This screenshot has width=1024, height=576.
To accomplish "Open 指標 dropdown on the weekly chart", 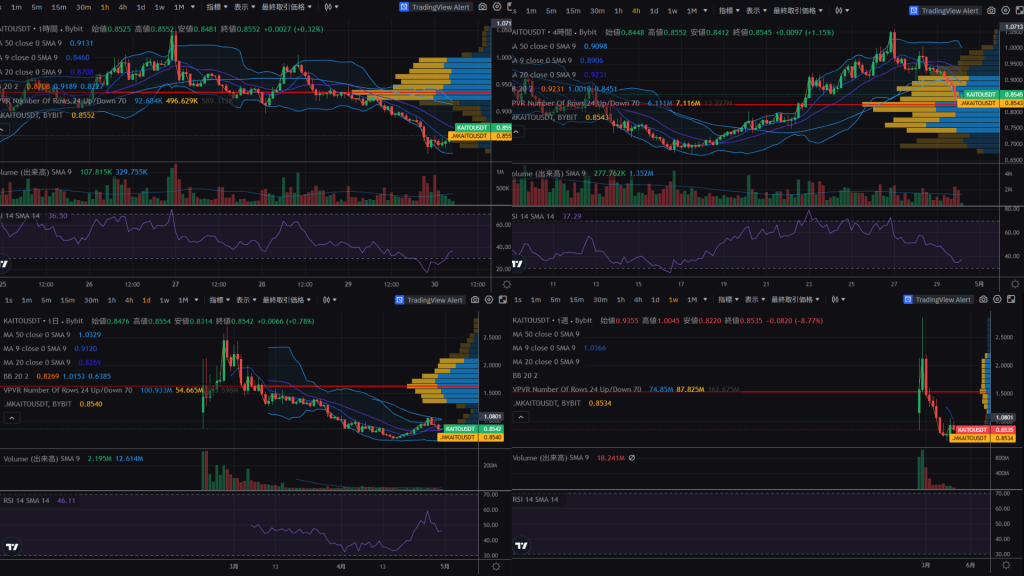I will point(728,299).
